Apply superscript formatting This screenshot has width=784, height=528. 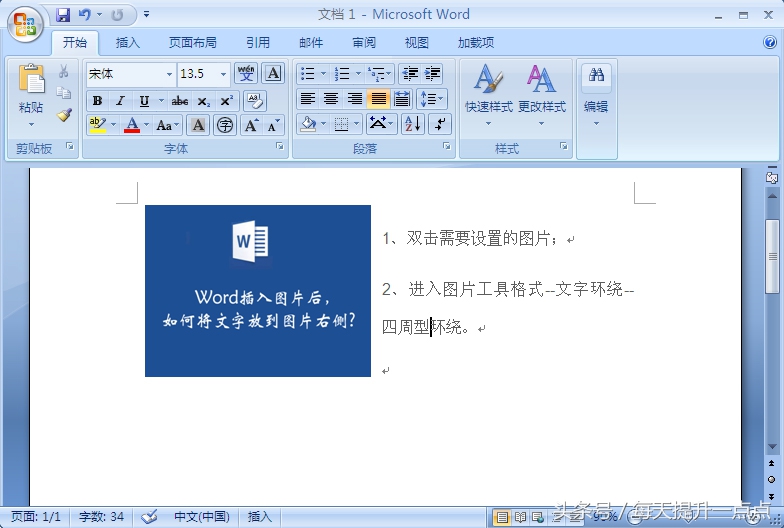click(x=226, y=101)
